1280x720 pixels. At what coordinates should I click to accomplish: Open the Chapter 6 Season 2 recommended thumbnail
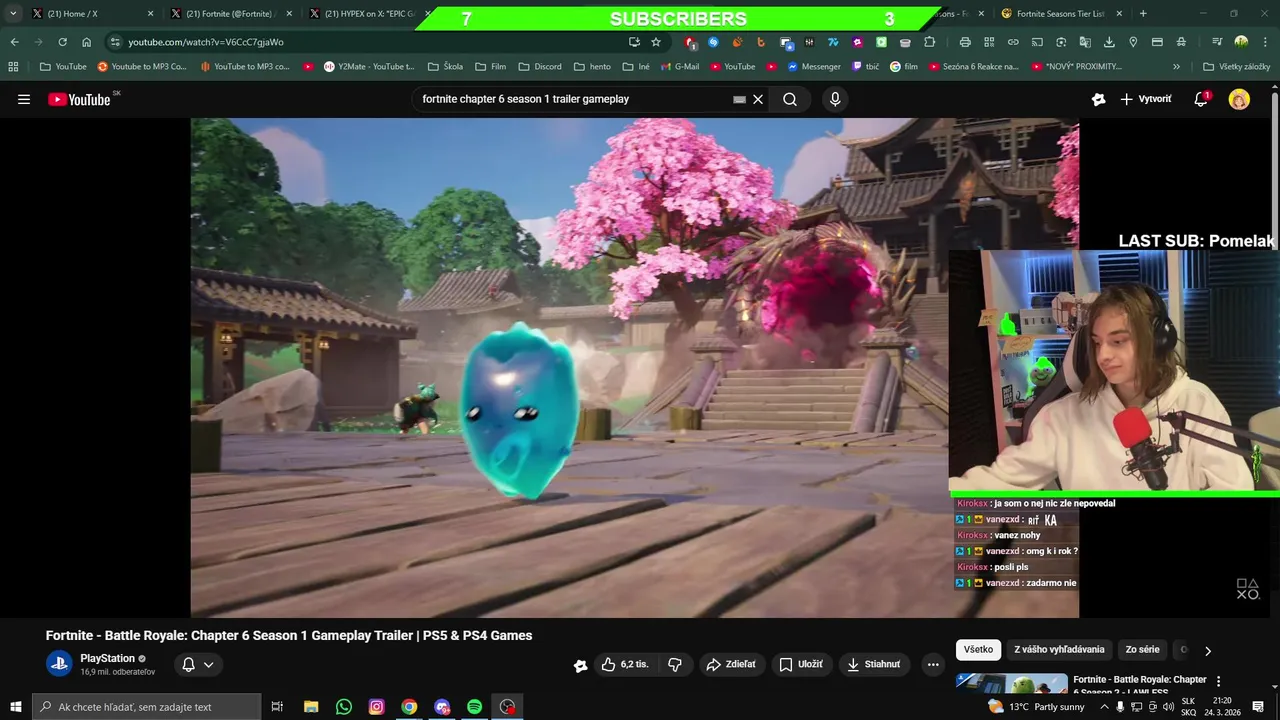(x=1011, y=684)
